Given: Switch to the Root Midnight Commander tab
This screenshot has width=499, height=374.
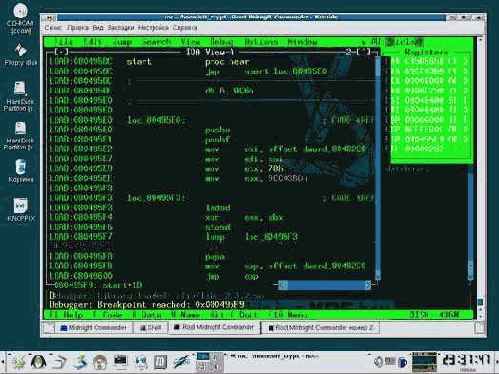Looking at the screenshot, I should tap(214, 328).
